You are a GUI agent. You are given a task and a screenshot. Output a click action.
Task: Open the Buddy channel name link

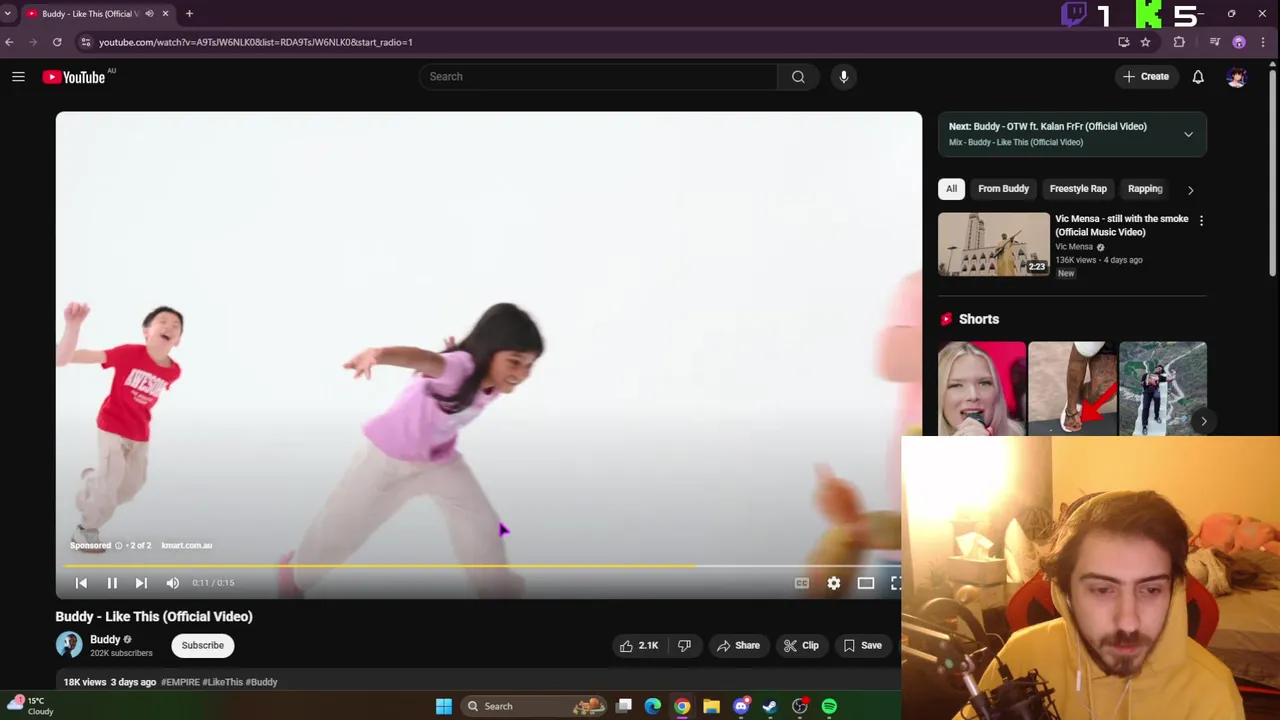pos(105,640)
